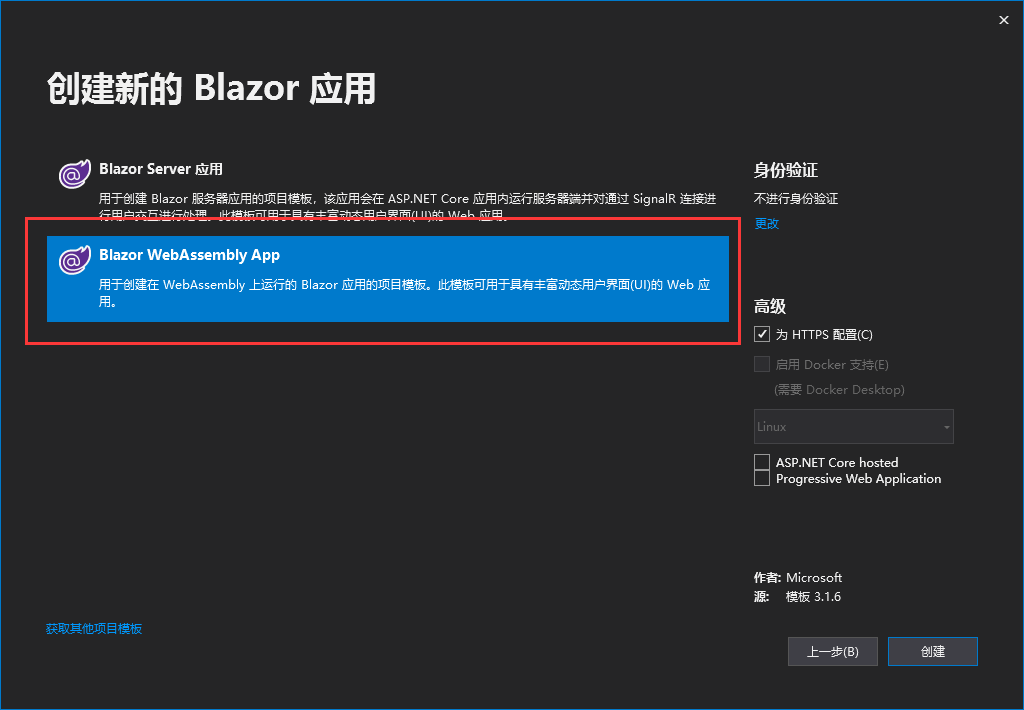The width and height of the screenshot is (1024, 710).
Task: Click the 上一步(B) button
Action: point(833,651)
